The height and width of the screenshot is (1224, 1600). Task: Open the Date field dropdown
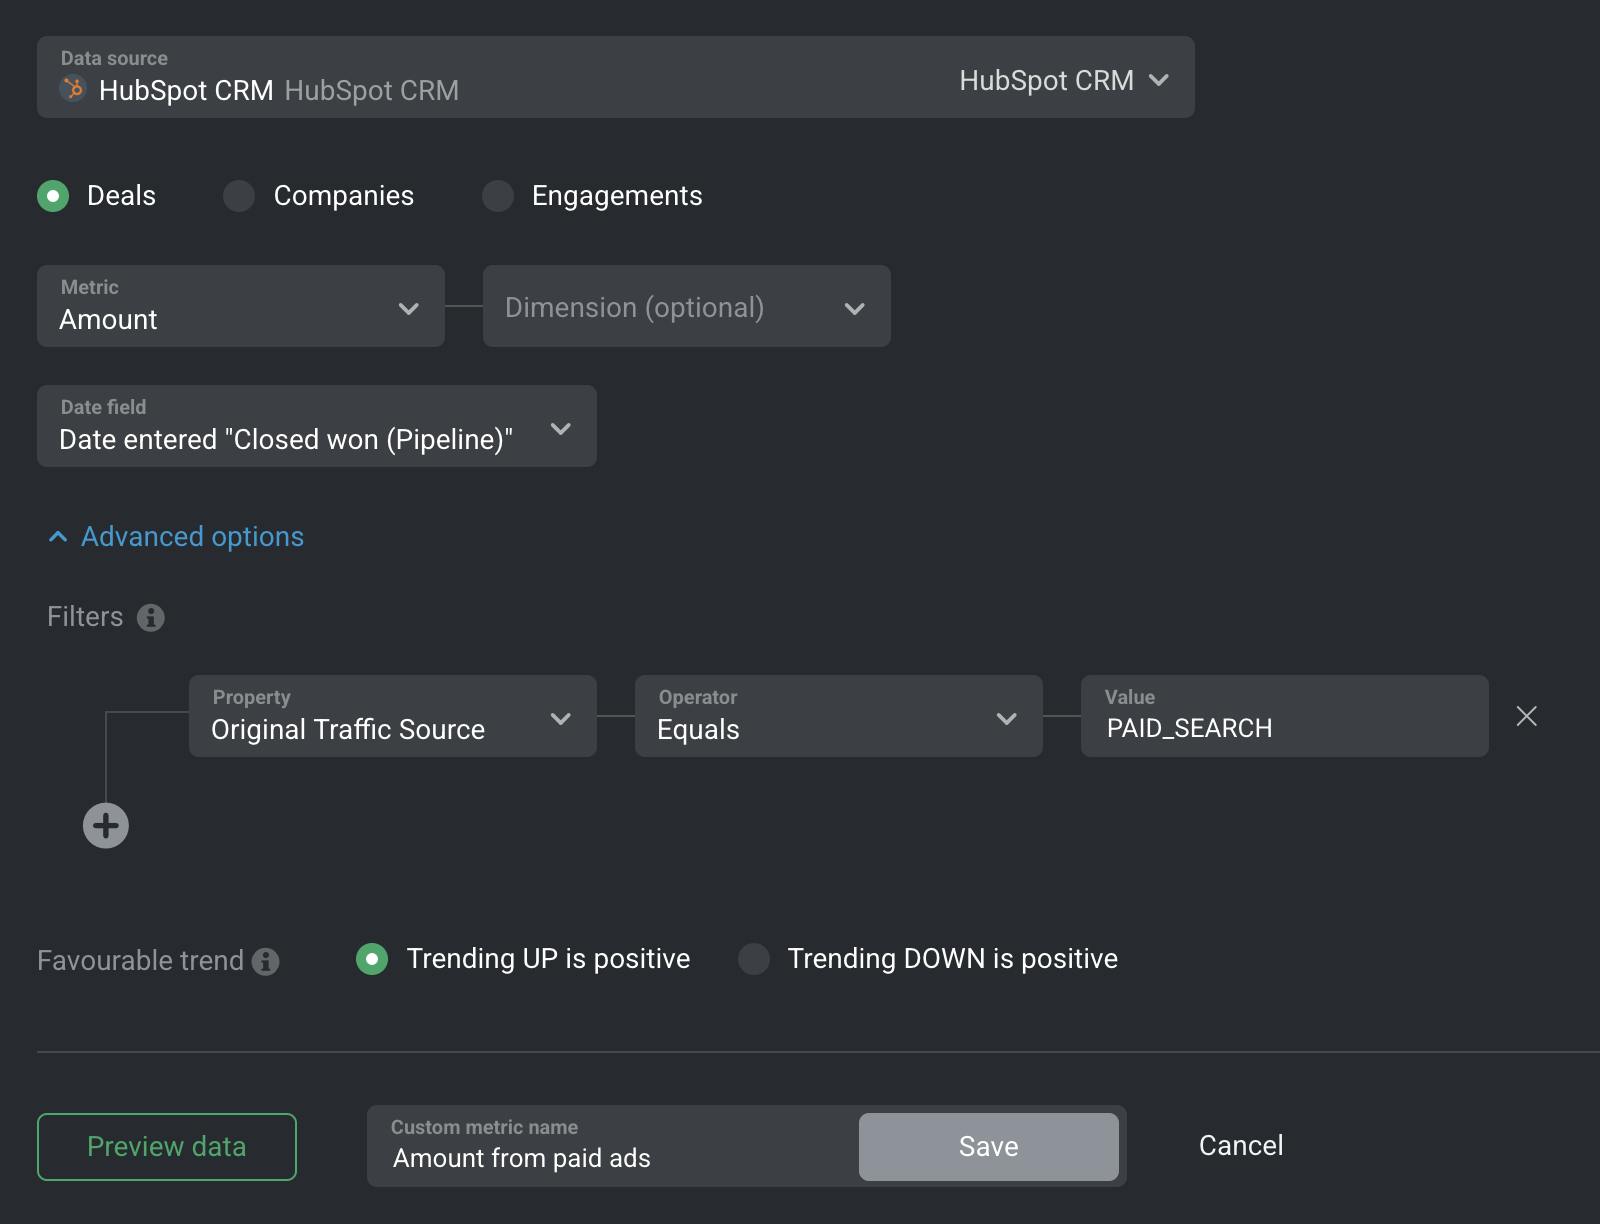pos(317,426)
